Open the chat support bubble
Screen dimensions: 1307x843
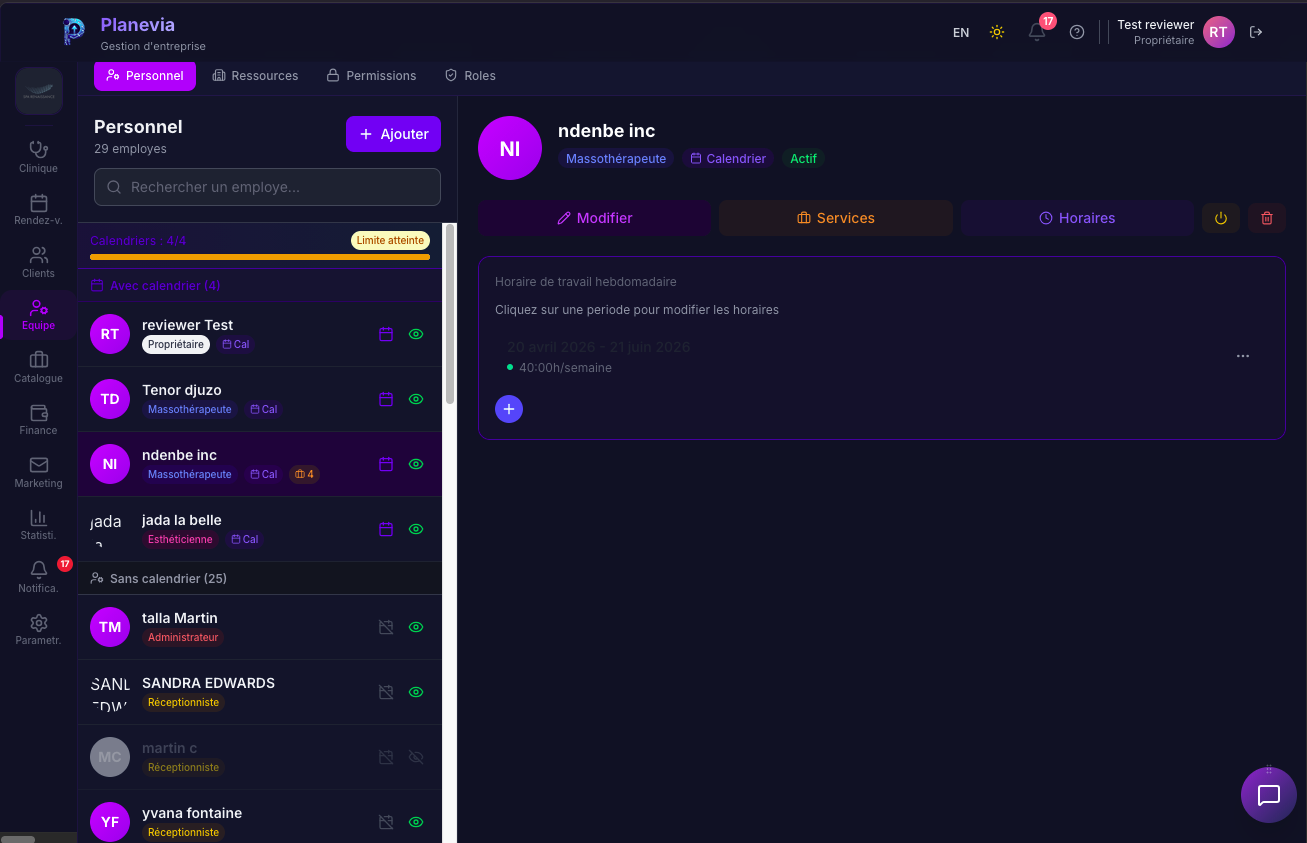coord(1269,795)
